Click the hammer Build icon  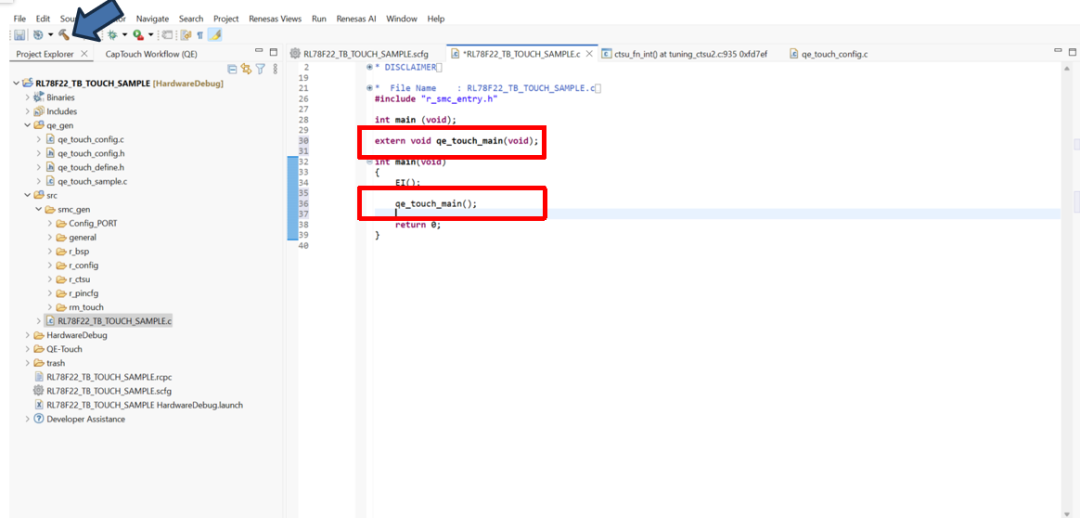tap(62, 35)
